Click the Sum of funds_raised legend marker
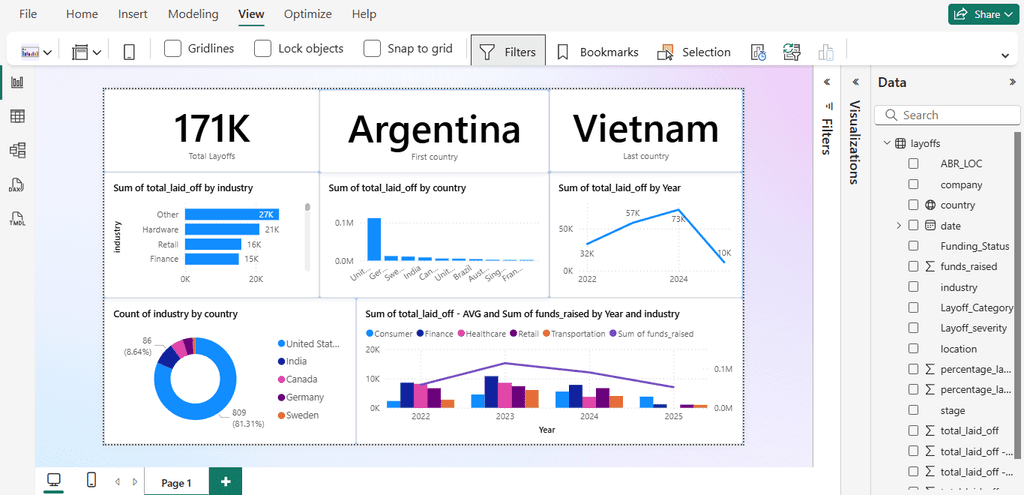 [x=614, y=334]
